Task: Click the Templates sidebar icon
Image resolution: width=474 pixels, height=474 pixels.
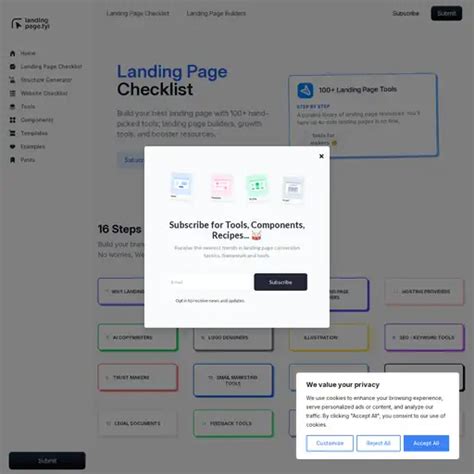Action: point(13,133)
